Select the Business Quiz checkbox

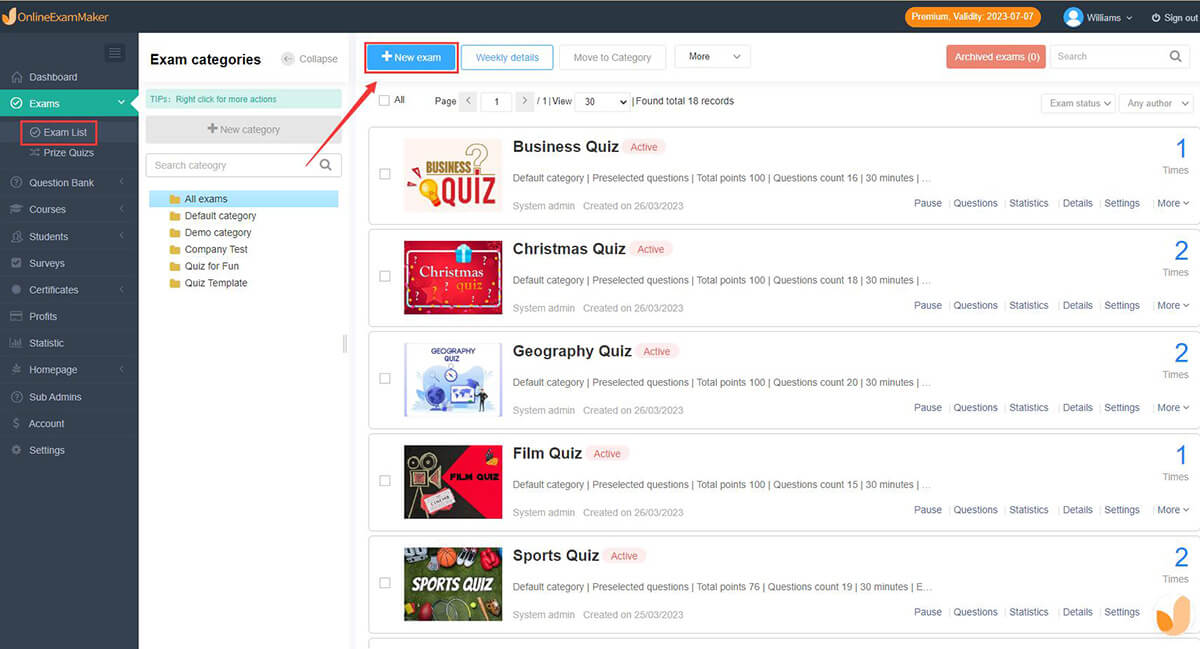coord(385,174)
